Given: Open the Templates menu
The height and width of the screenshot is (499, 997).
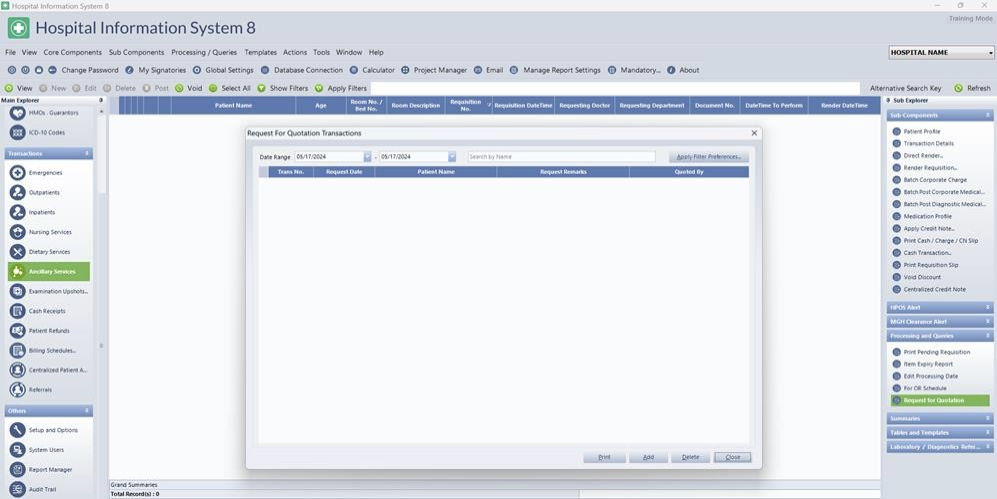Looking at the screenshot, I should 260,52.
